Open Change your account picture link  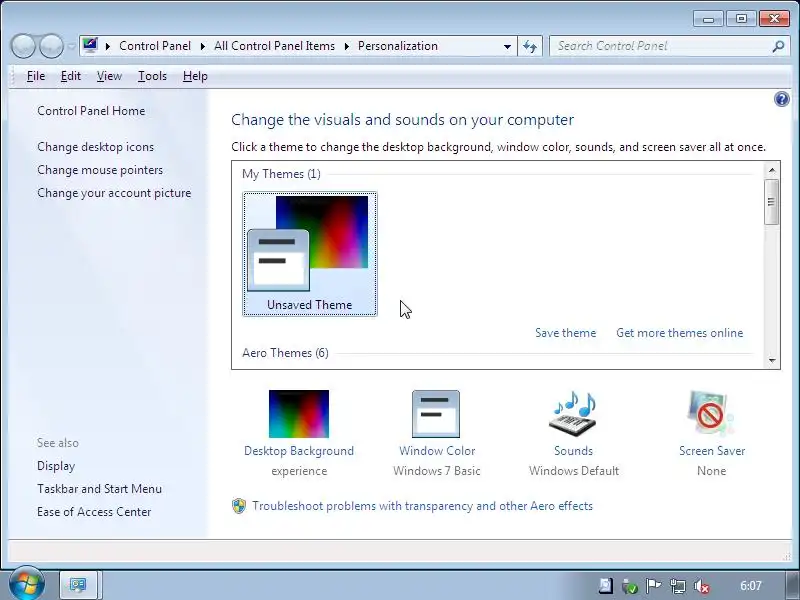click(x=114, y=193)
